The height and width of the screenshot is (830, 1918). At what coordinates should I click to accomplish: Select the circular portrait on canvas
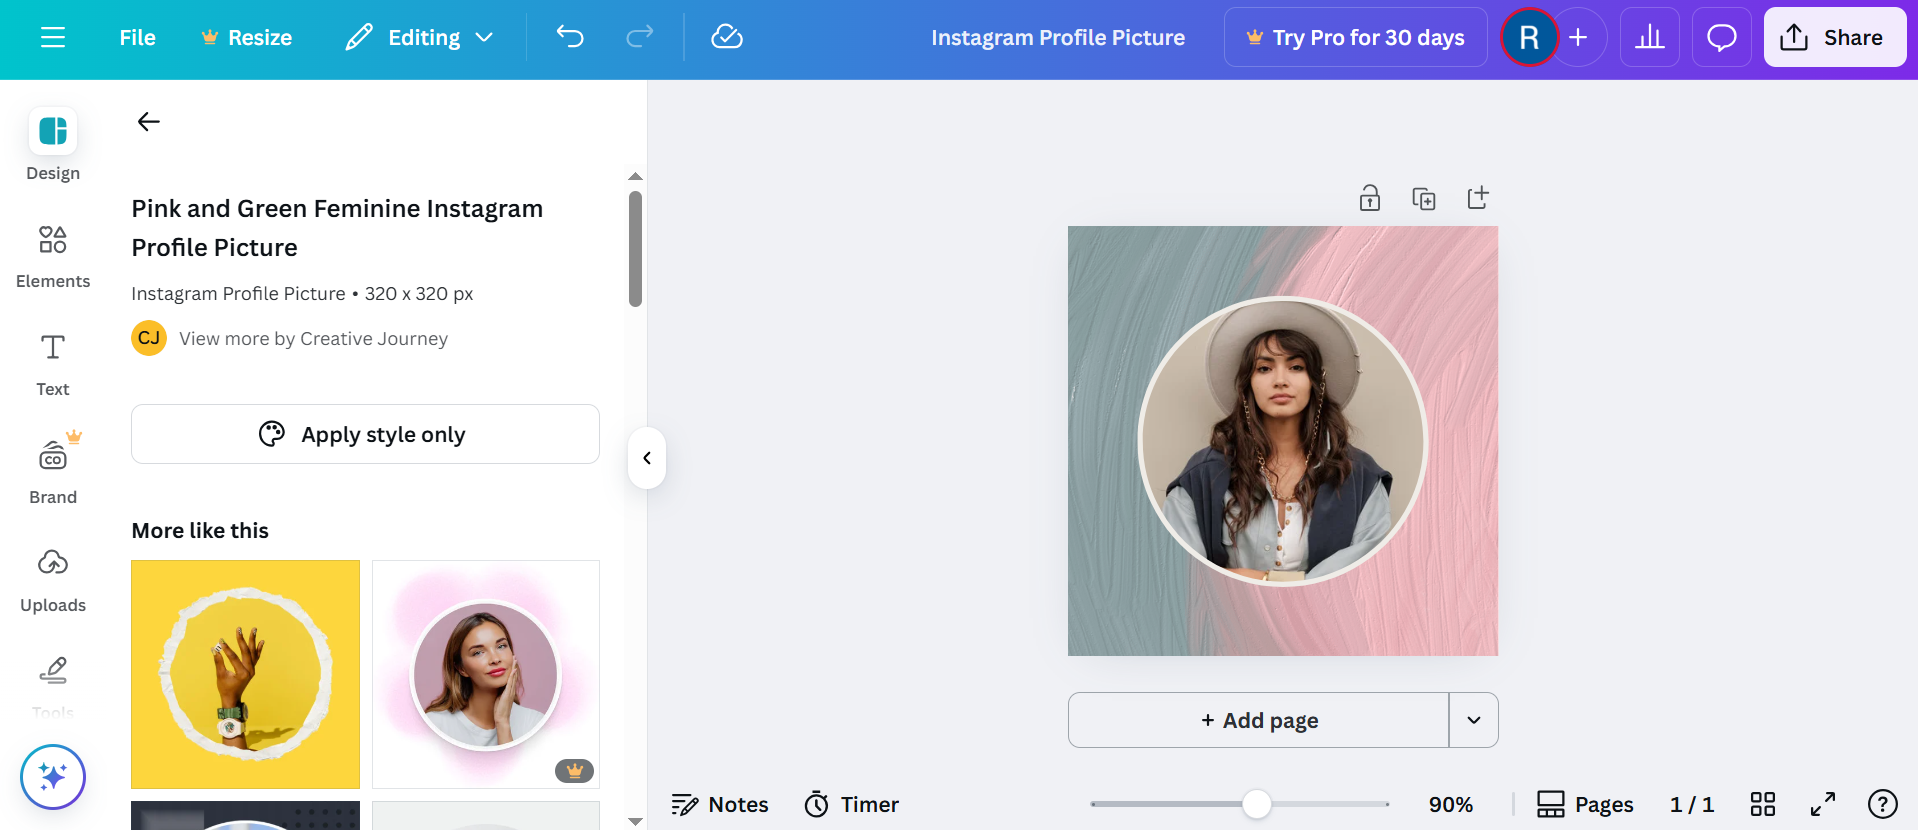pyautogui.click(x=1283, y=441)
